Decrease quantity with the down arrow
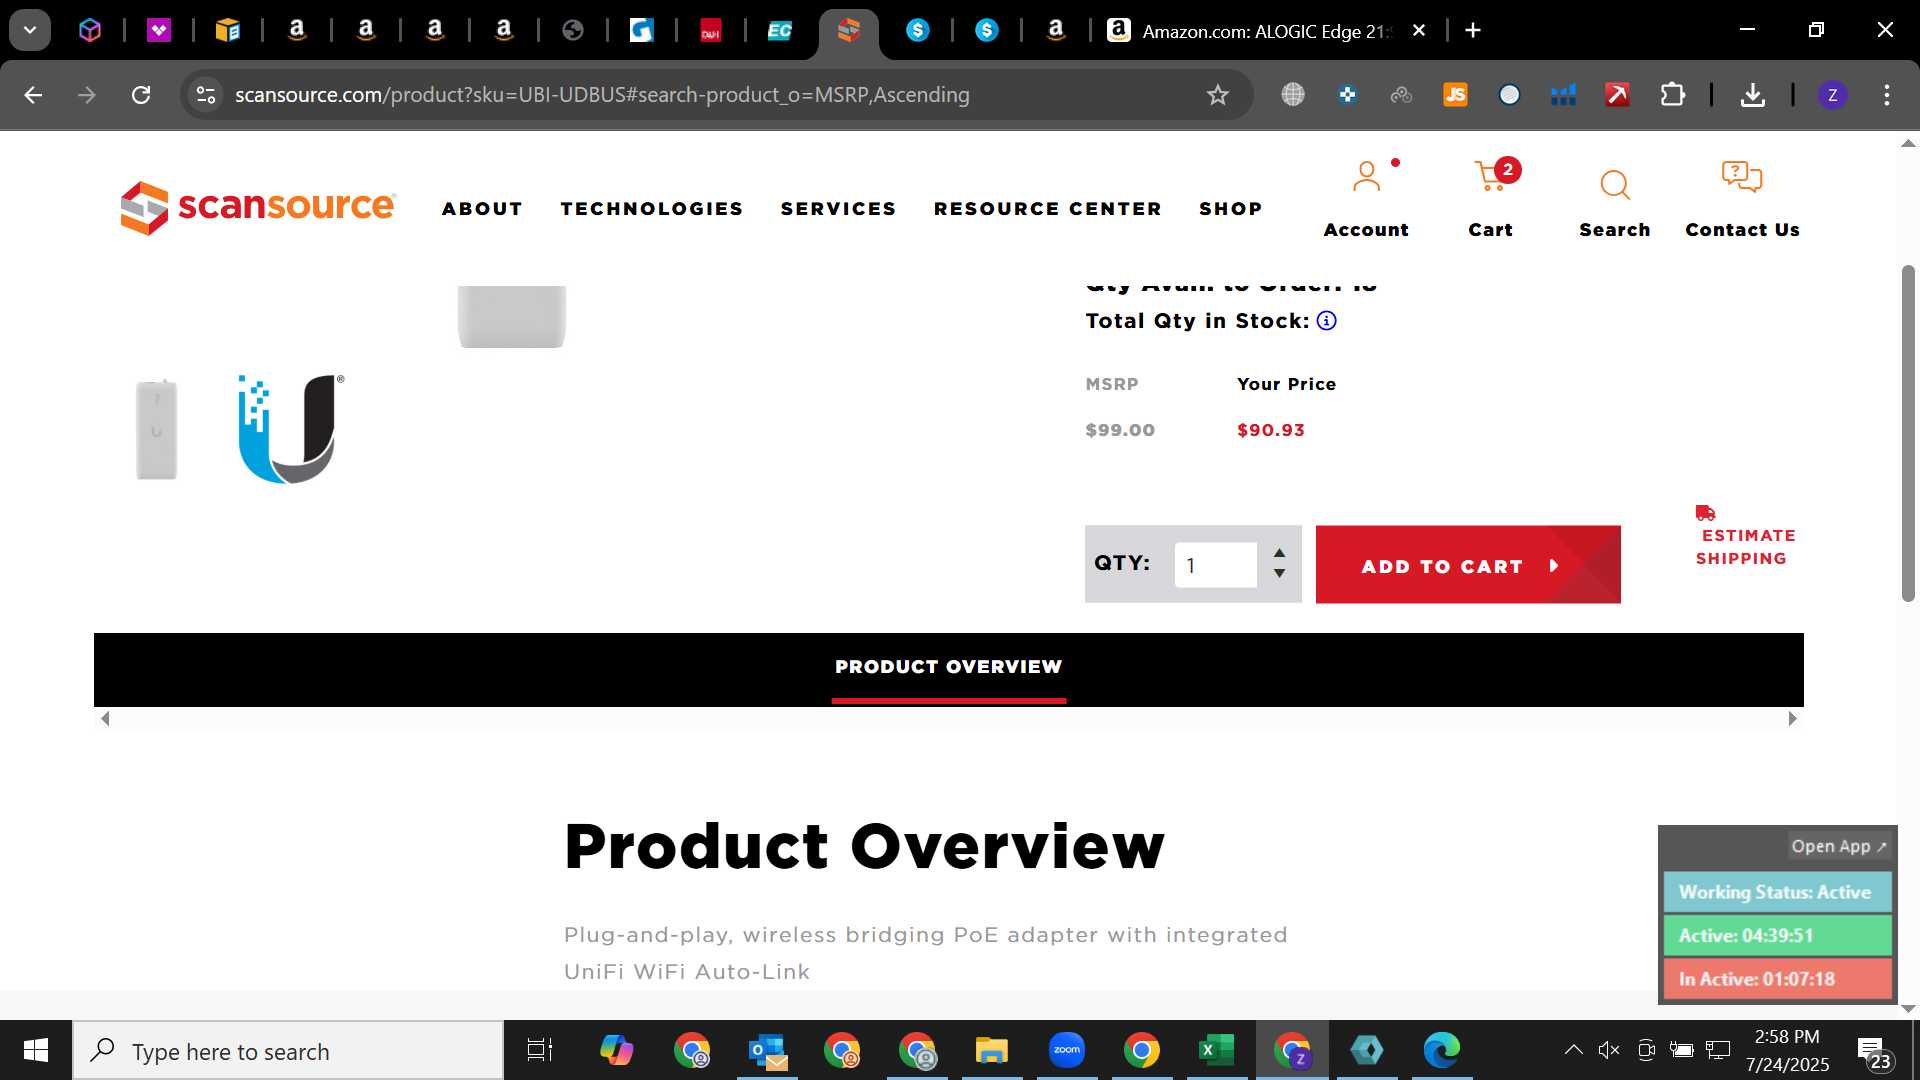 1279,574
